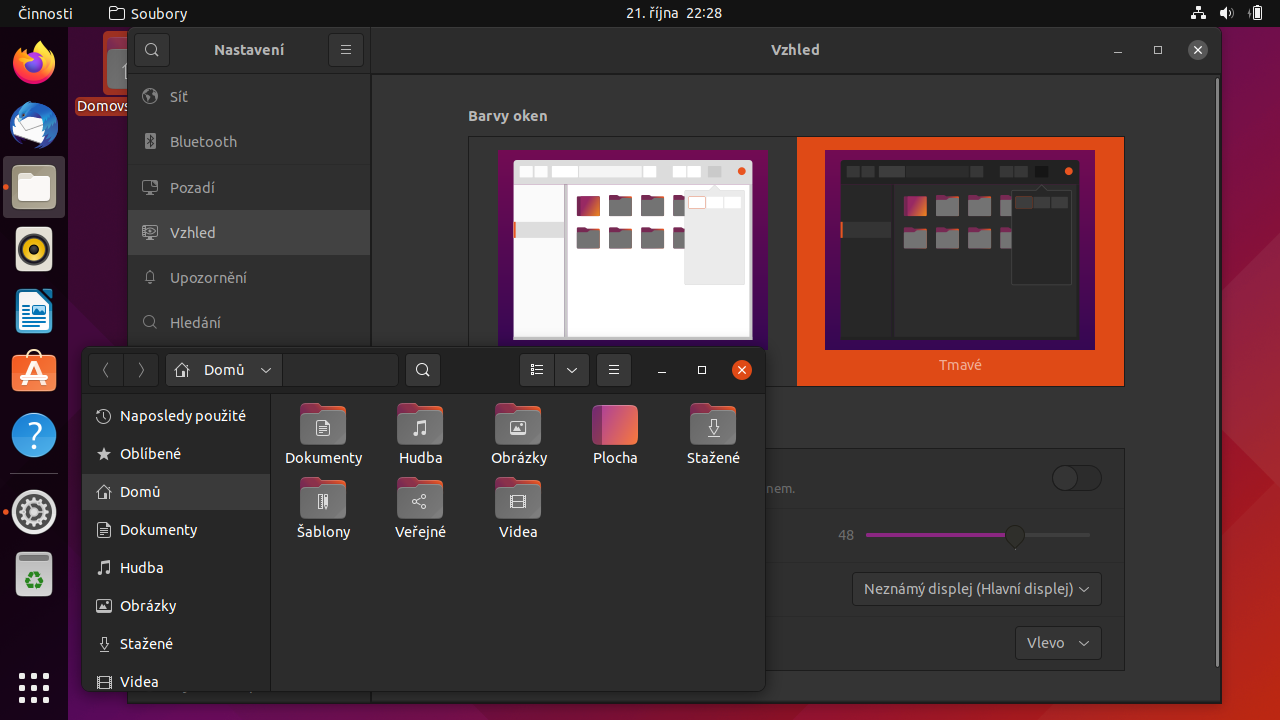Expand the view options chevron in Files
Viewport: 1280px width, 720px height.
(571, 370)
